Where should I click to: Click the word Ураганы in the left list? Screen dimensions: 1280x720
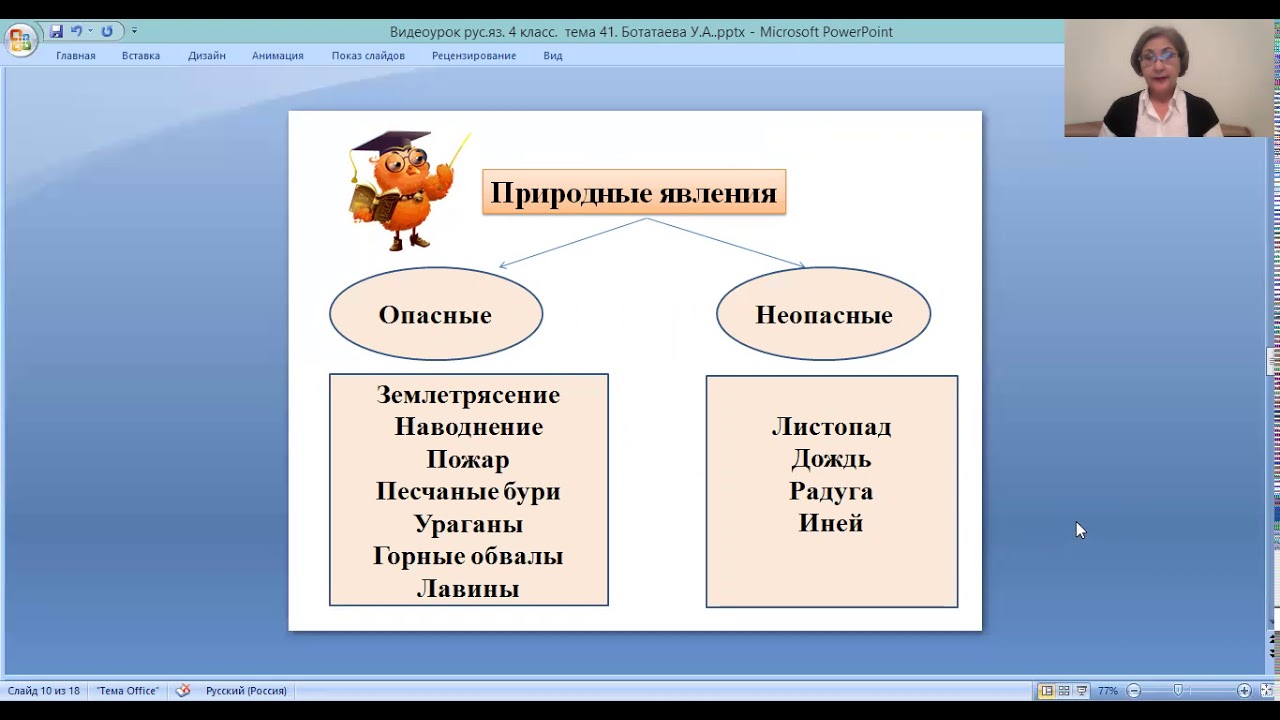click(x=468, y=523)
